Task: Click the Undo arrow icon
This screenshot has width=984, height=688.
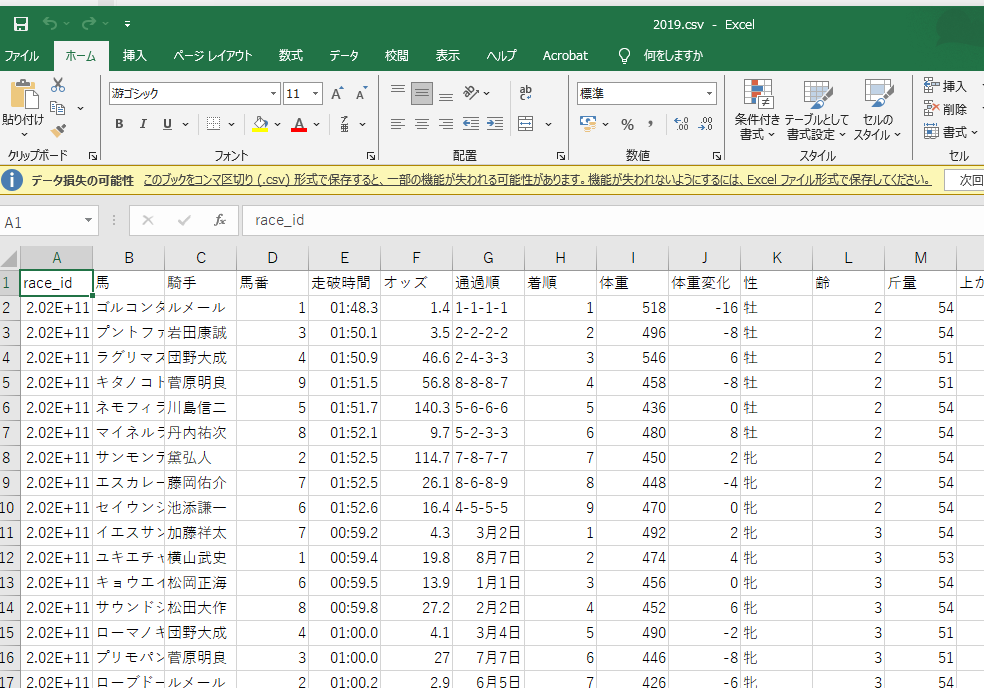Action: [50, 24]
